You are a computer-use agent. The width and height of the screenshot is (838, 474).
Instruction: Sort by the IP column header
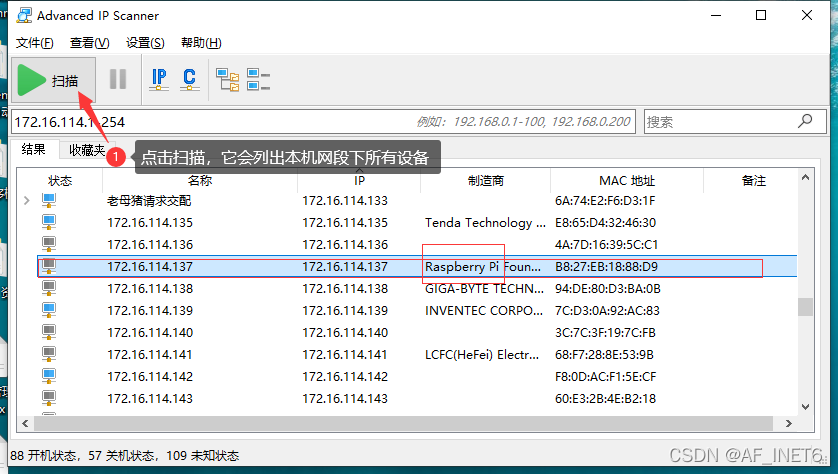[x=359, y=181]
